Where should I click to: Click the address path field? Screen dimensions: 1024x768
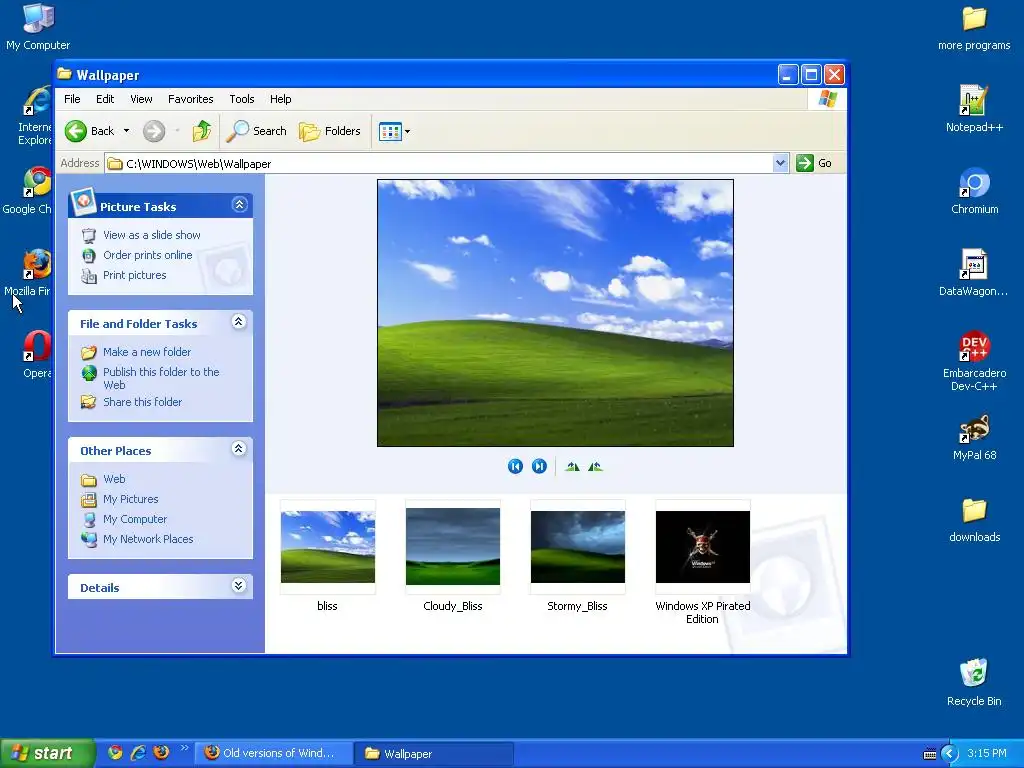click(x=439, y=163)
